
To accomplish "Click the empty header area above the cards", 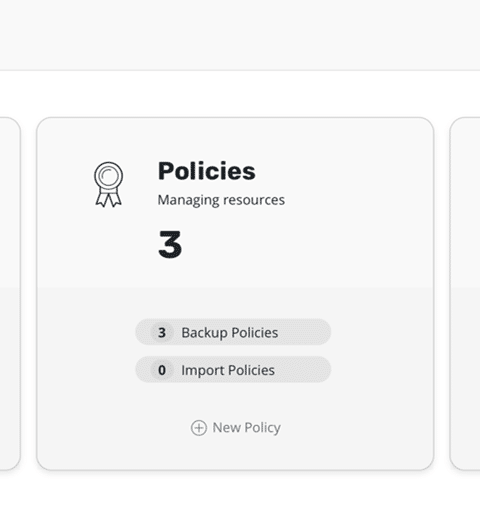I will 240,35.
